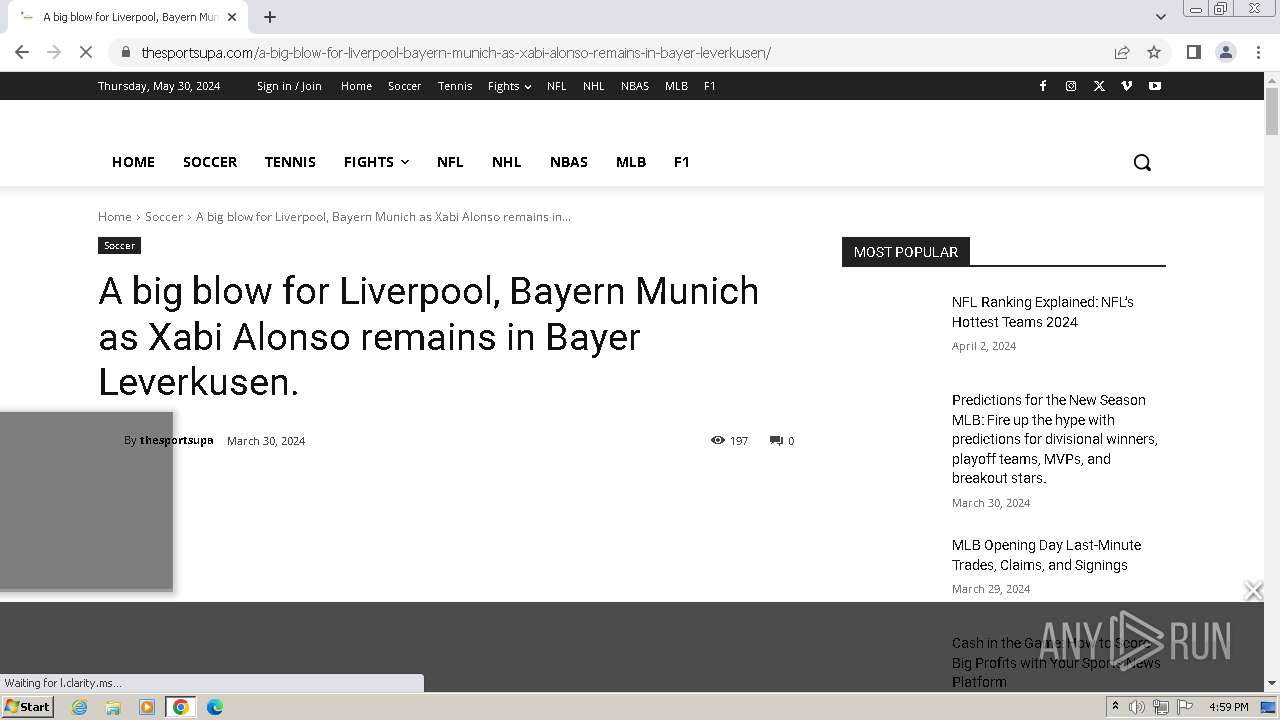
Task: Open File Explorer folder from taskbar
Action: (x=113, y=707)
